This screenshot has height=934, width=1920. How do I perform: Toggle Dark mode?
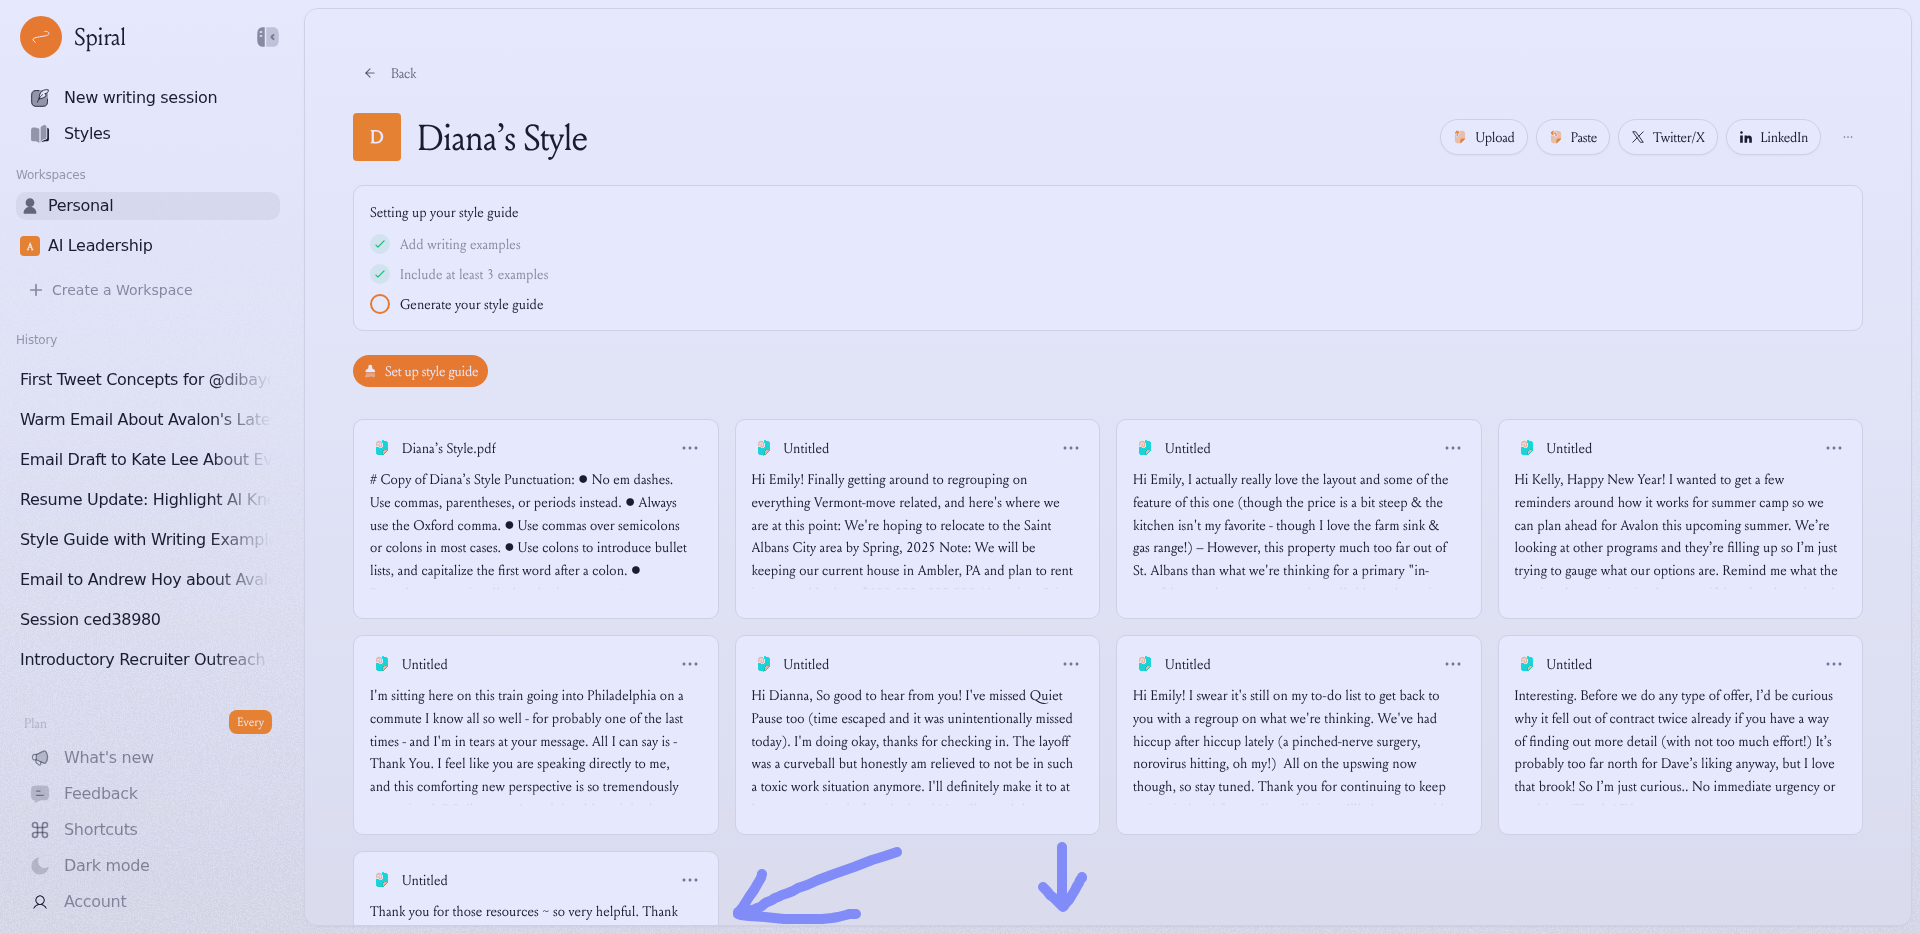[x=106, y=865]
